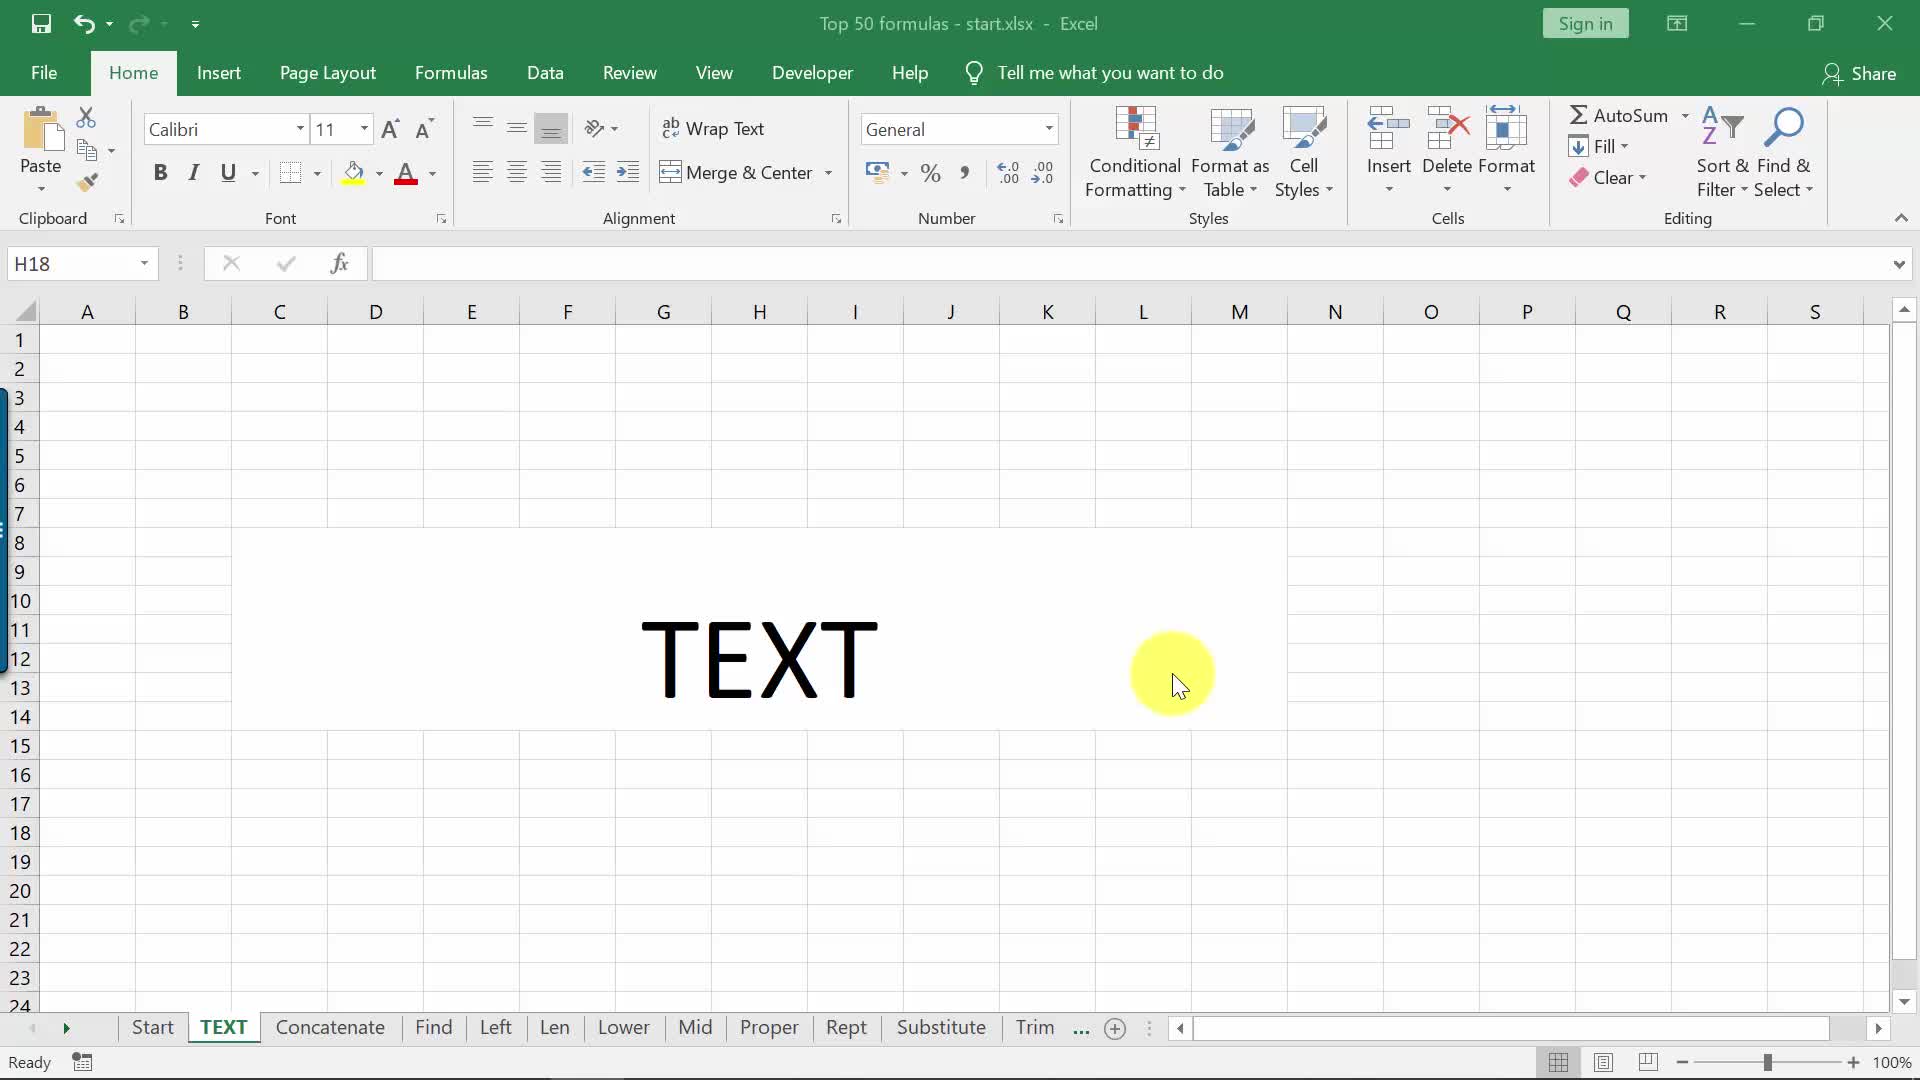Click the Percent Style icon

(x=930, y=173)
